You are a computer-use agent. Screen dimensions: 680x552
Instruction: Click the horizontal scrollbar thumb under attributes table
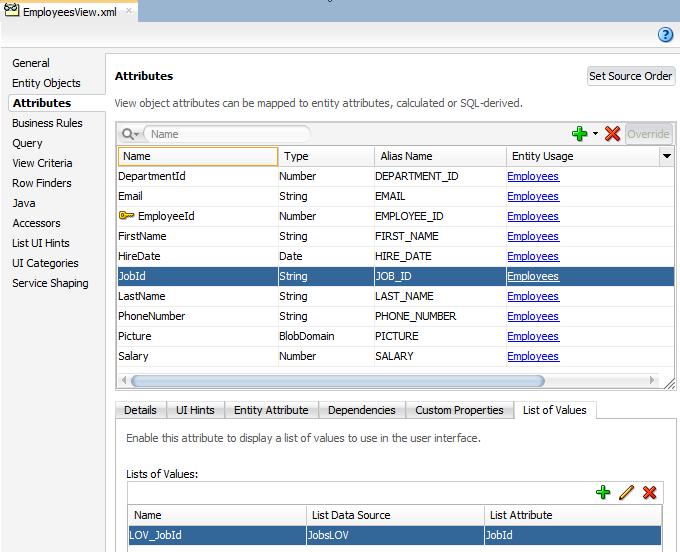click(x=338, y=381)
